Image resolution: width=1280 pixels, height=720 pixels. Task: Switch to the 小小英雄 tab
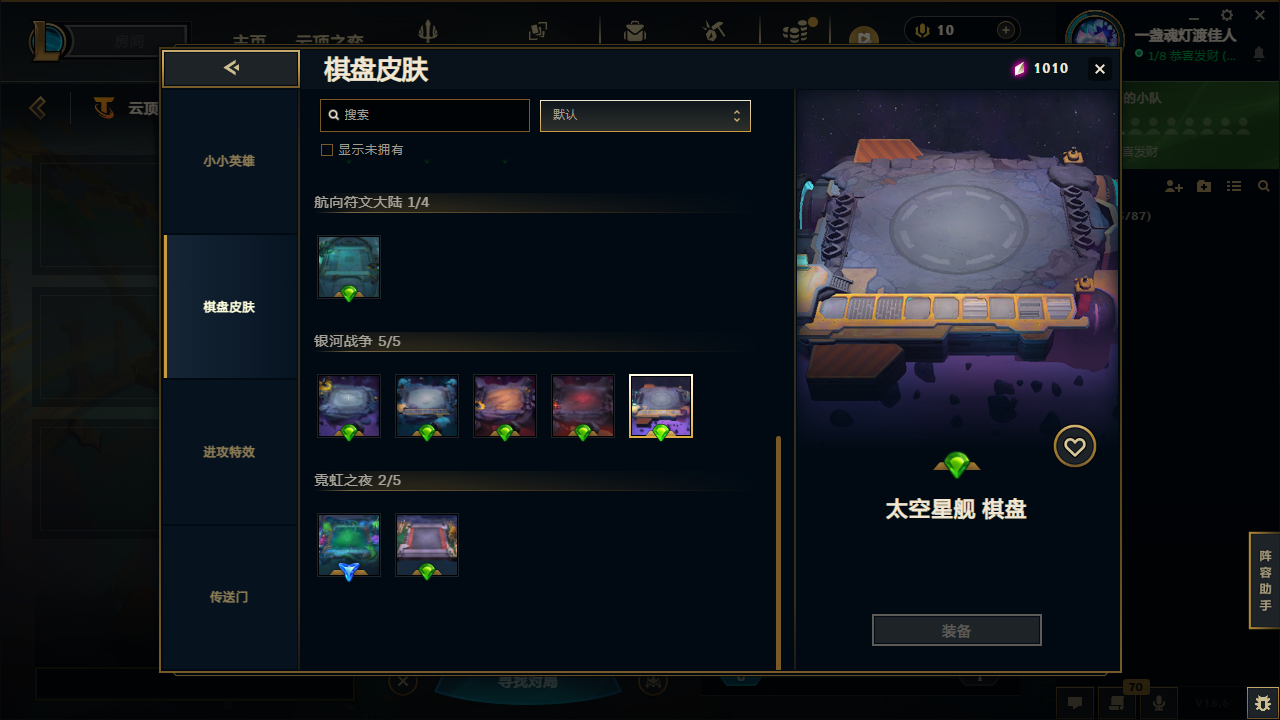click(x=229, y=161)
